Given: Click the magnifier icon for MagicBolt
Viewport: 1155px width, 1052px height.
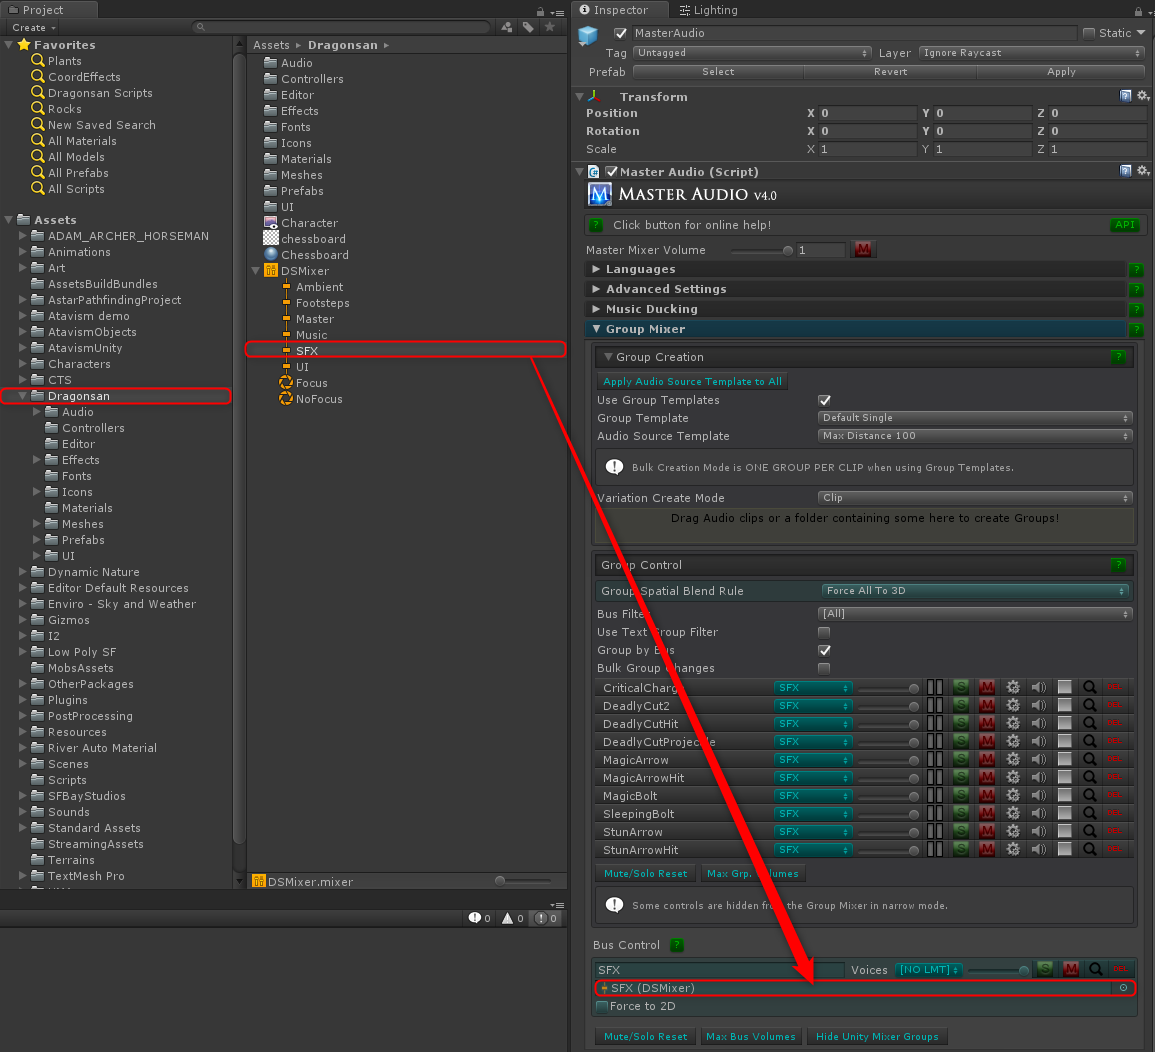Looking at the screenshot, I should (x=1090, y=795).
